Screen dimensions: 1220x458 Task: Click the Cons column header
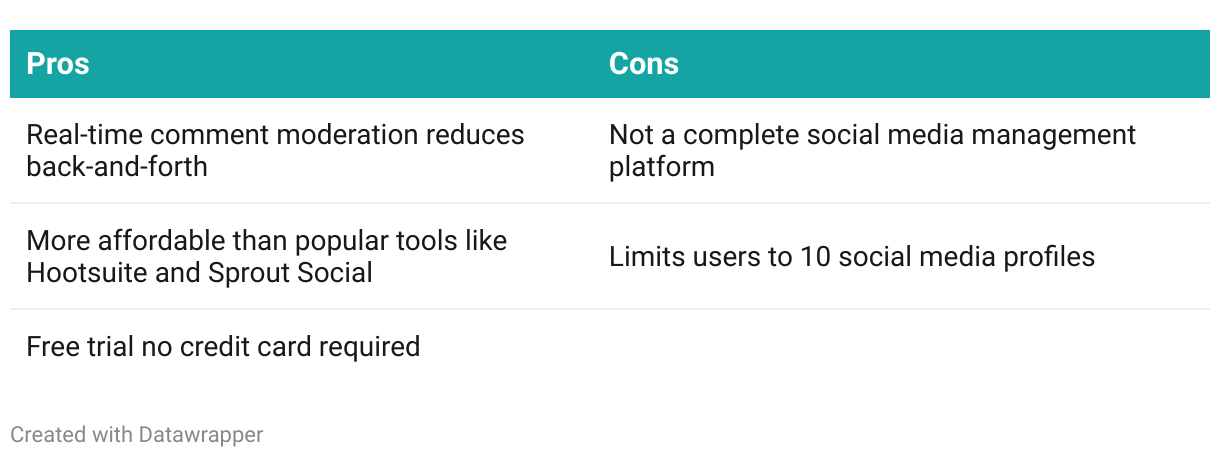click(x=643, y=64)
